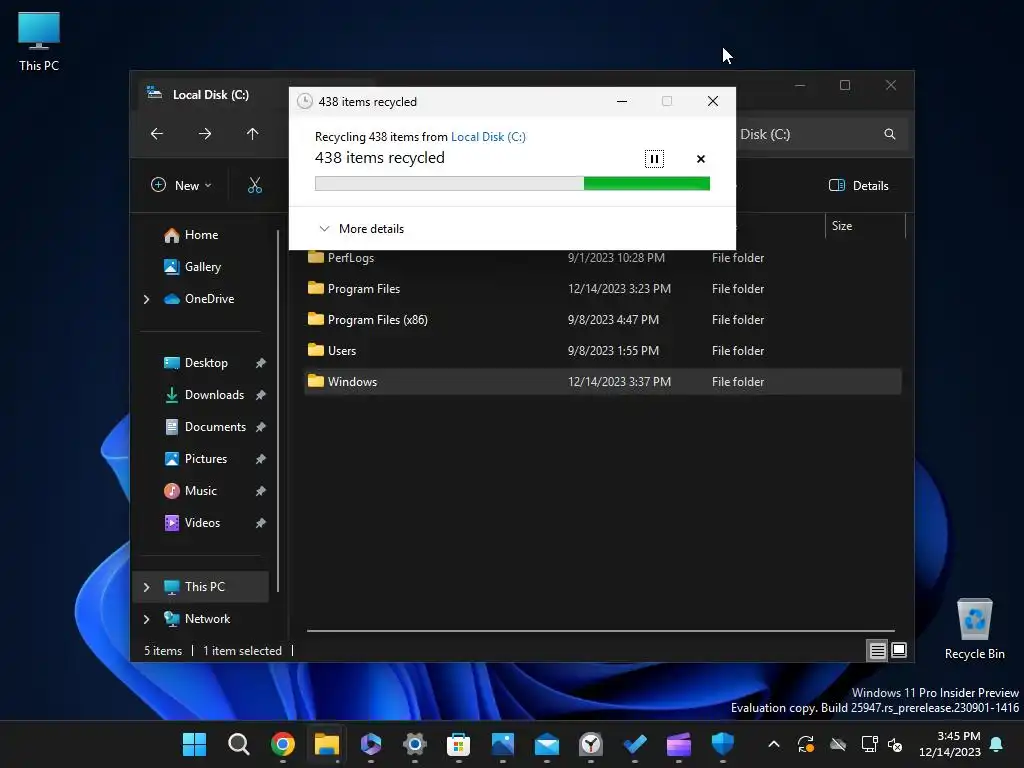Open Settings gear from taskbar

coord(415,744)
